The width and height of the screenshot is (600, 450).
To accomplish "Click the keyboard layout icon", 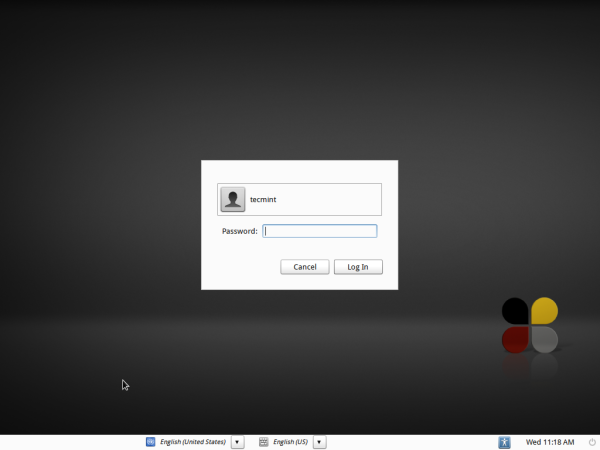I will pyautogui.click(x=263, y=442).
